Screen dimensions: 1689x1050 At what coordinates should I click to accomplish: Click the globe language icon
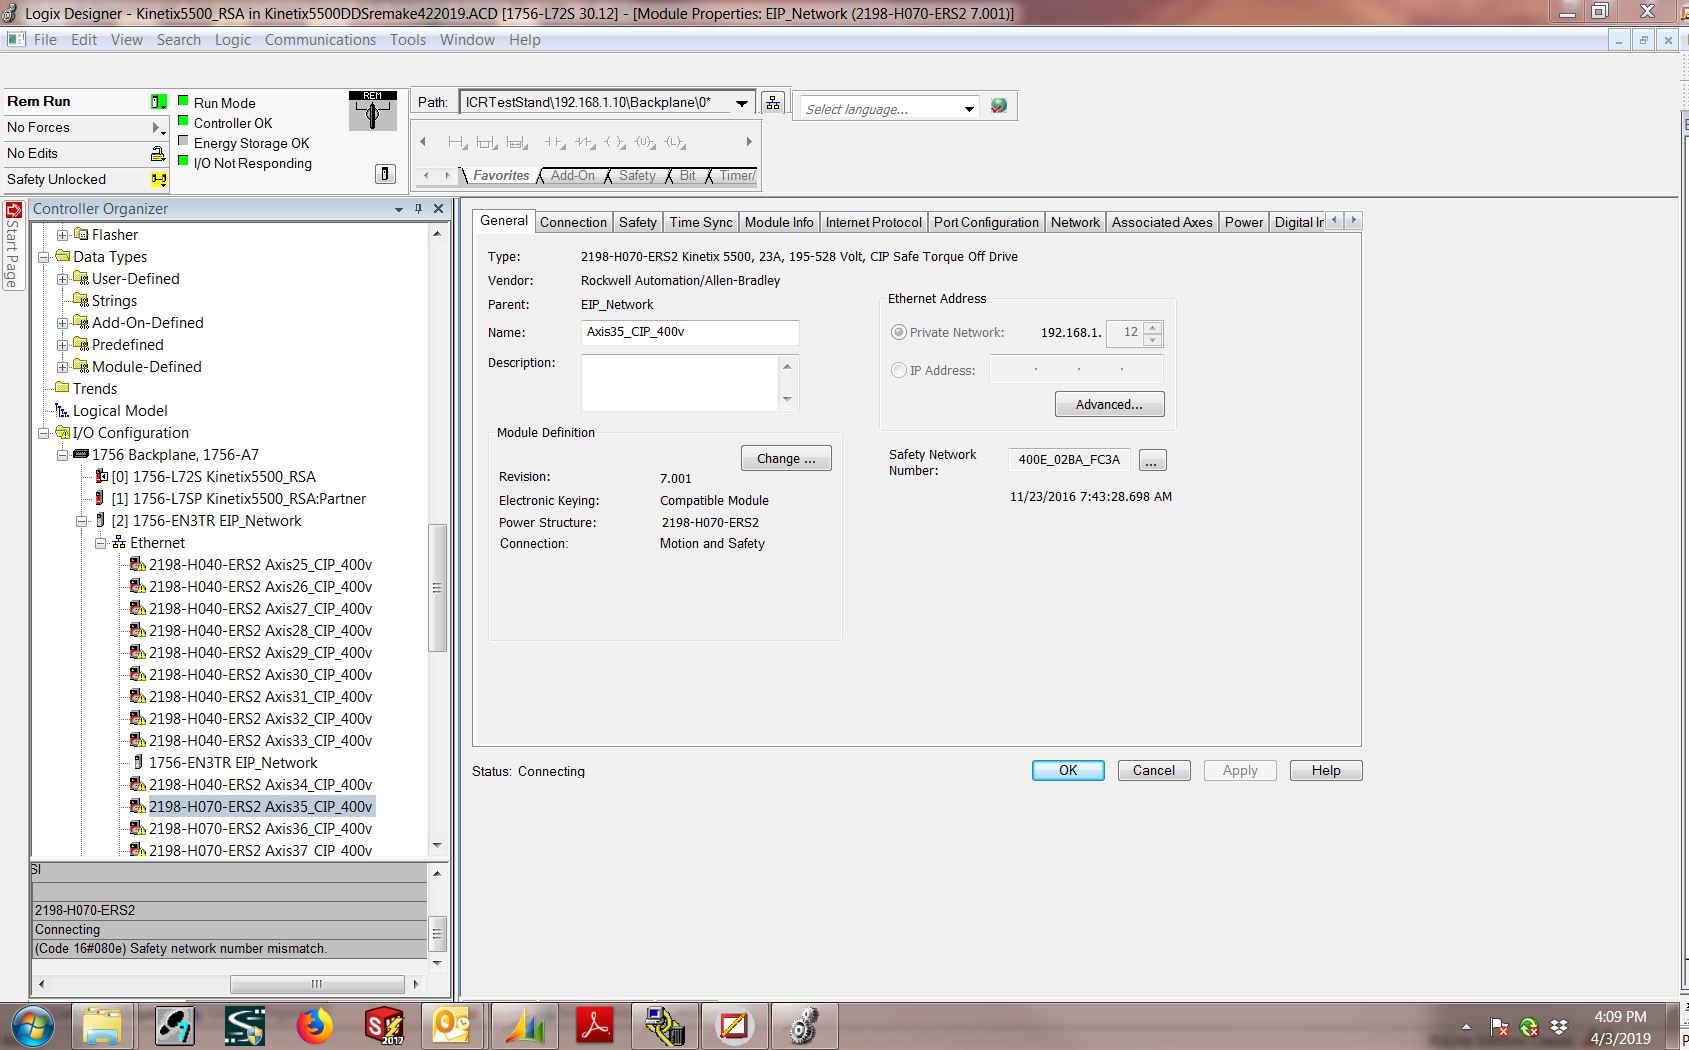[x=998, y=106]
